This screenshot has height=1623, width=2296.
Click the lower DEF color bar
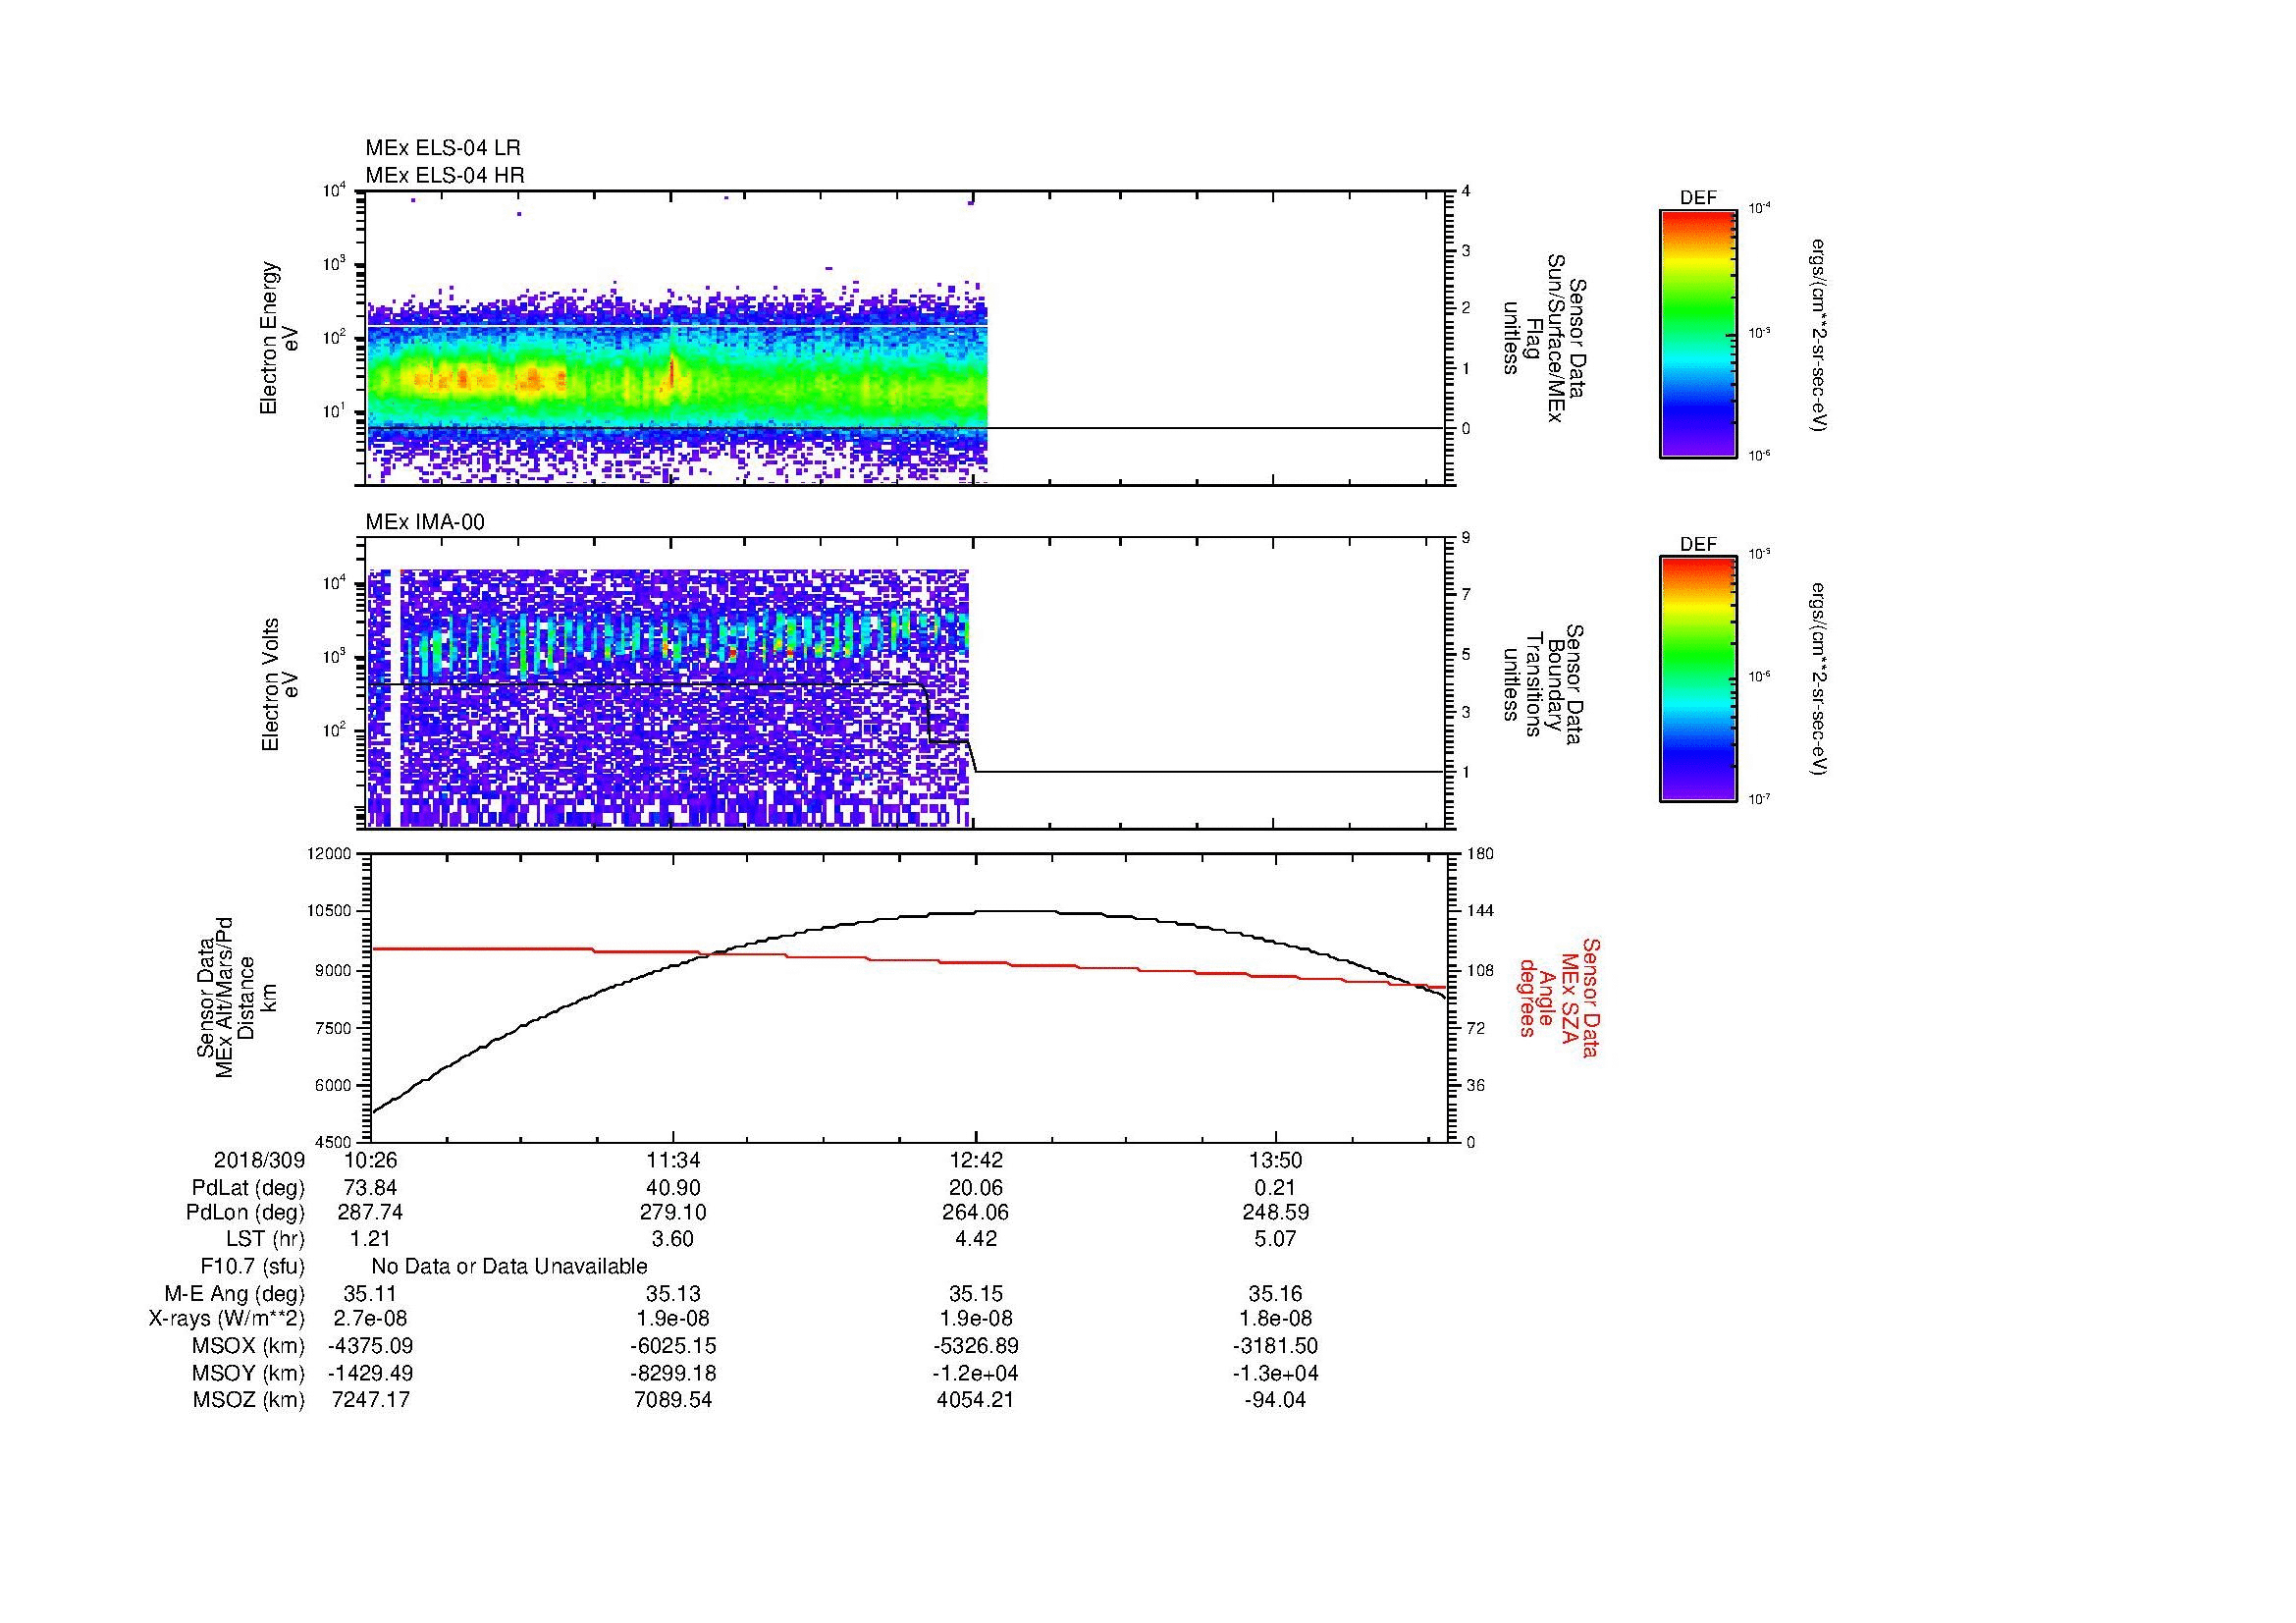[x=1698, y=679]
